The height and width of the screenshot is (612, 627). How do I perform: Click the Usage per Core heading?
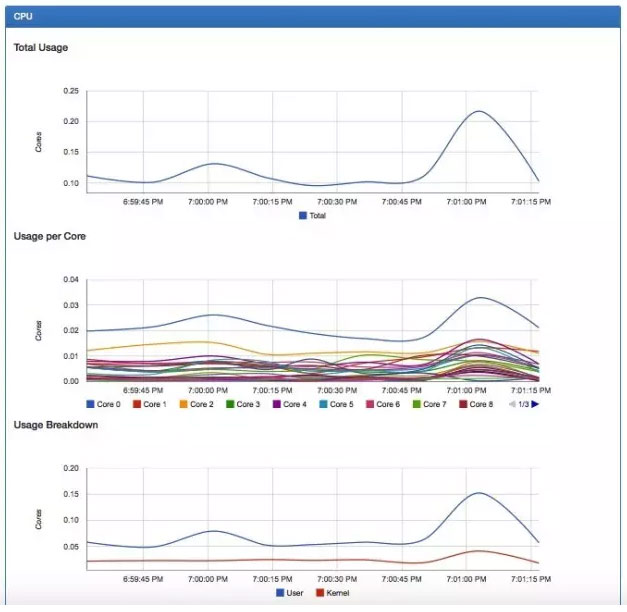[50, 236]
